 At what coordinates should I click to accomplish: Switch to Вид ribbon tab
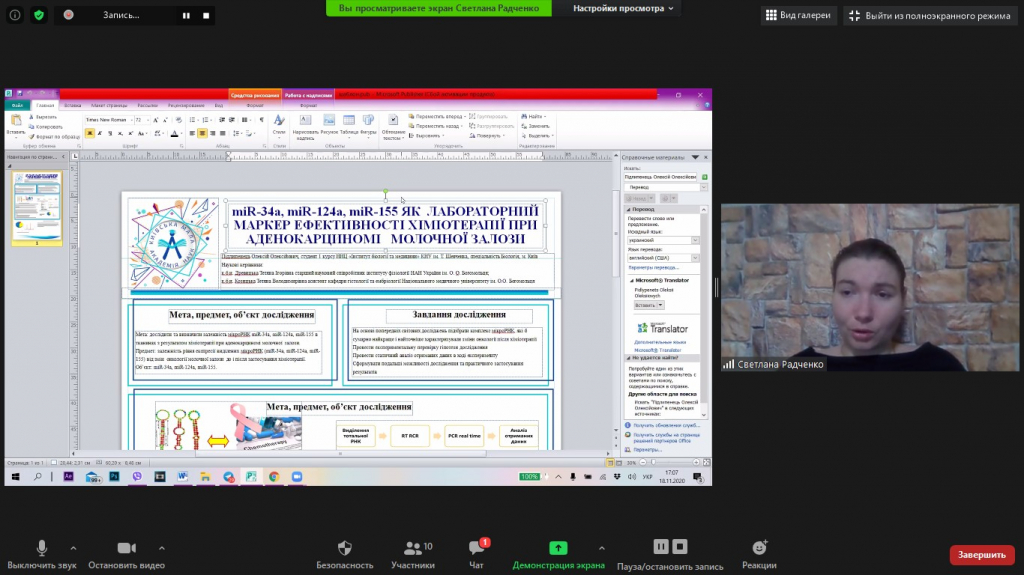tap(219, 105)
